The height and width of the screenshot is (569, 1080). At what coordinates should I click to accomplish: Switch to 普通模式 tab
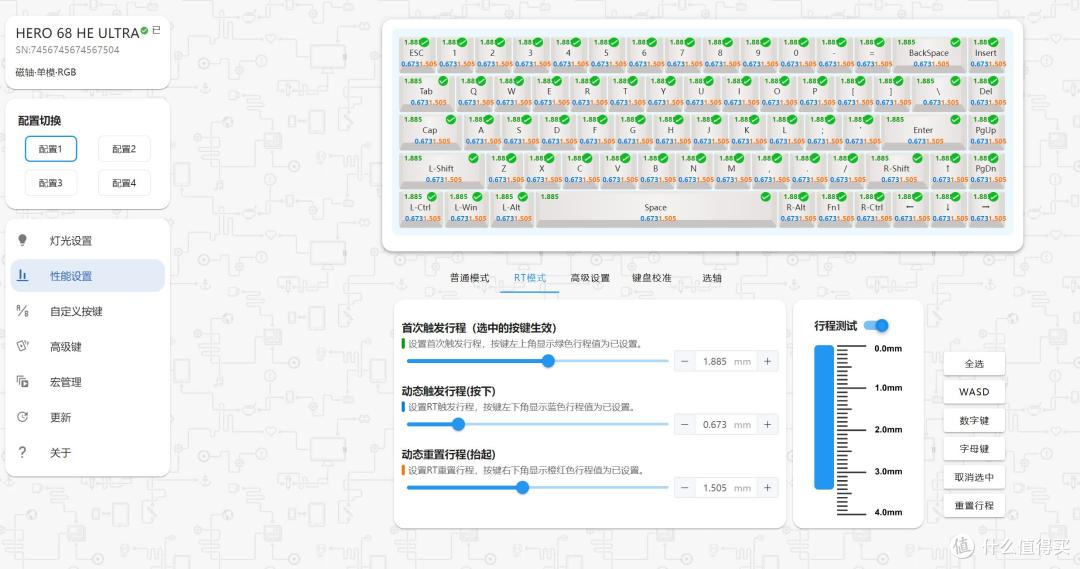coord(469,278)
